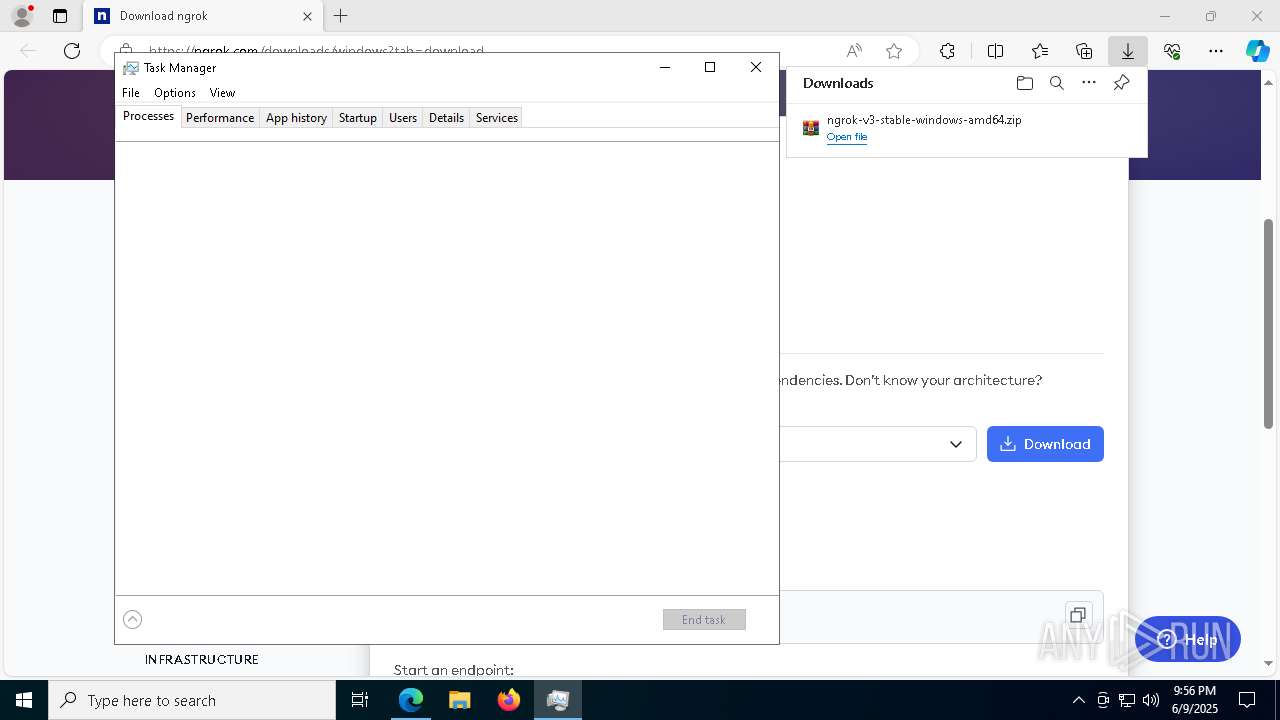The height and width of the screenshot is (720, 1280).
Task: Switch to the Processes tab
Action: [148, 116]
